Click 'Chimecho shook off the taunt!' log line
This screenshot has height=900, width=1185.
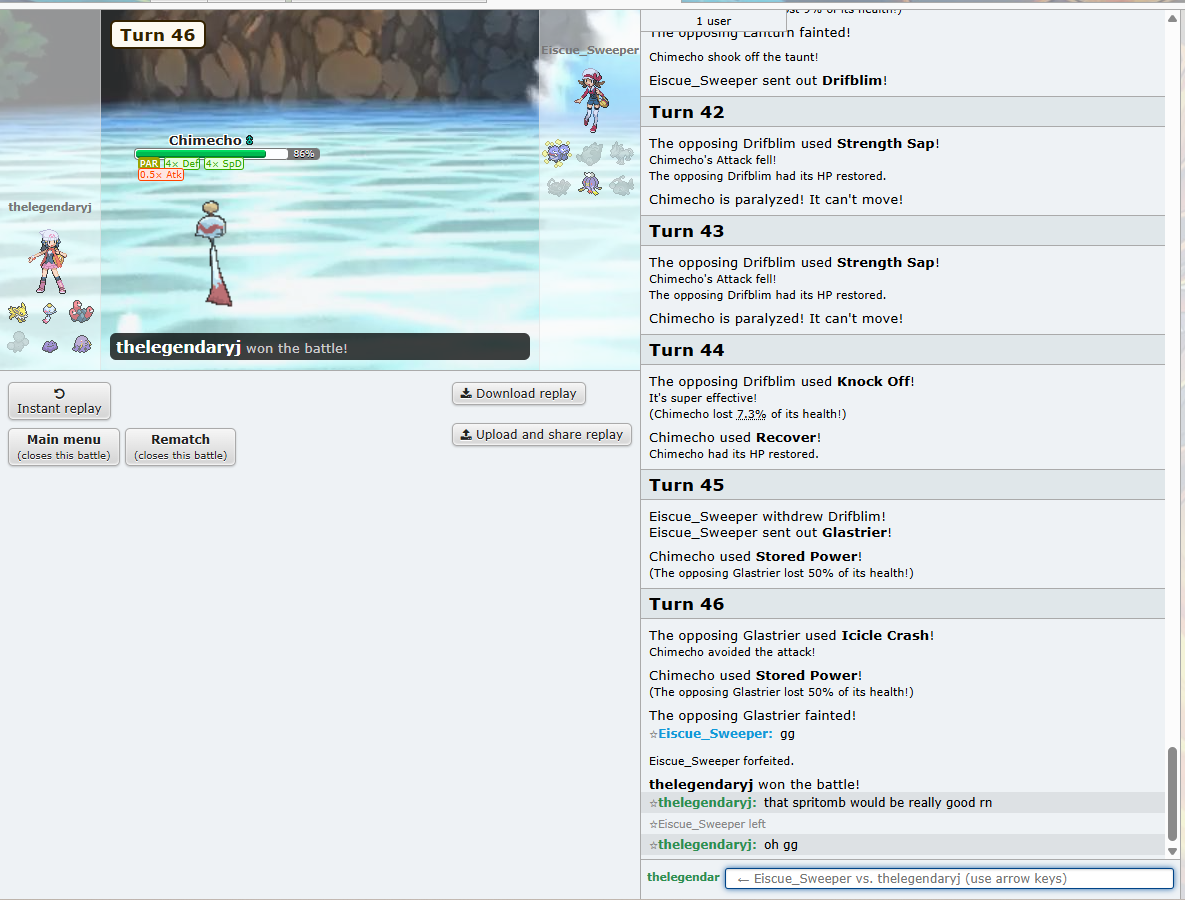coord(733,57)
